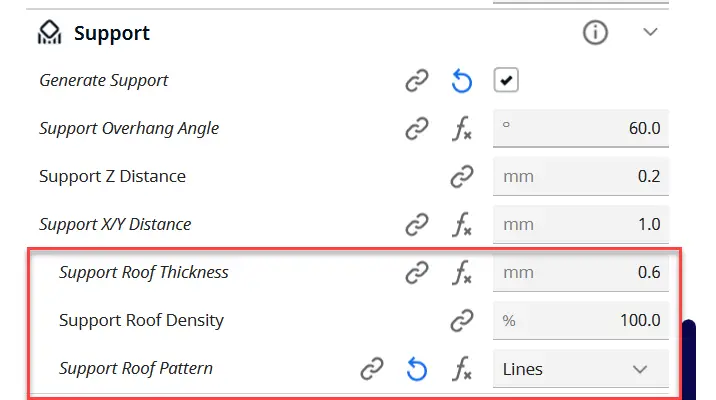
Task: Click link icon for Support Z Distance
Action: tap(462, 176)
